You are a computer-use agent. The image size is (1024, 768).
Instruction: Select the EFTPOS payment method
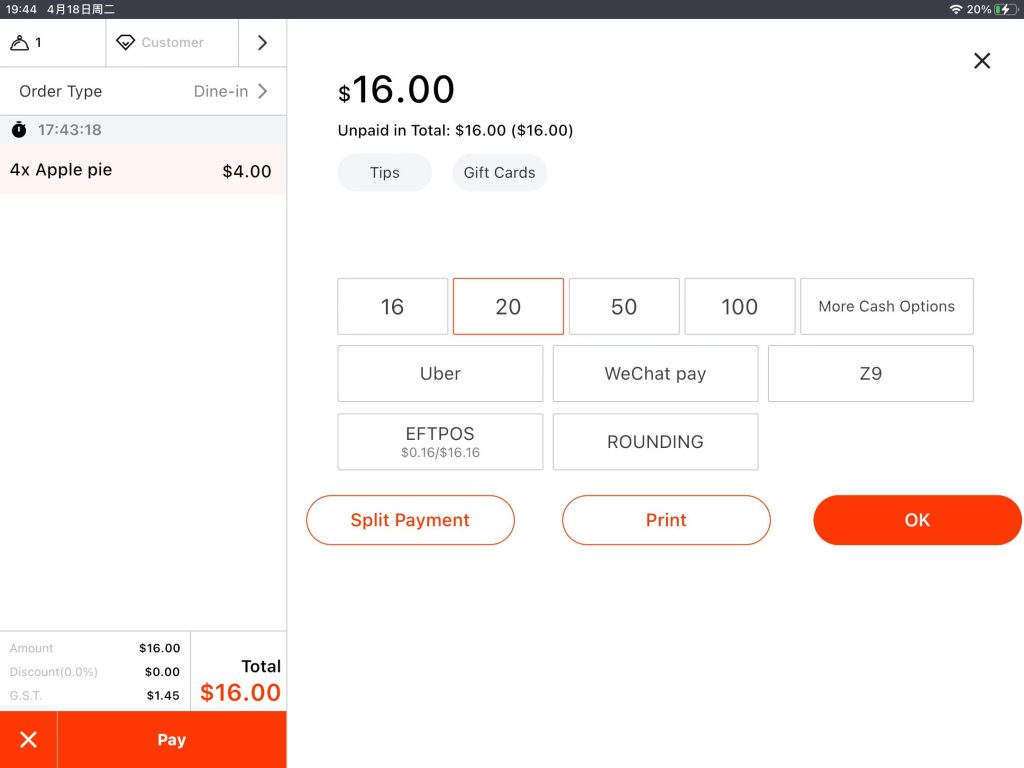(x=440, y=441)
